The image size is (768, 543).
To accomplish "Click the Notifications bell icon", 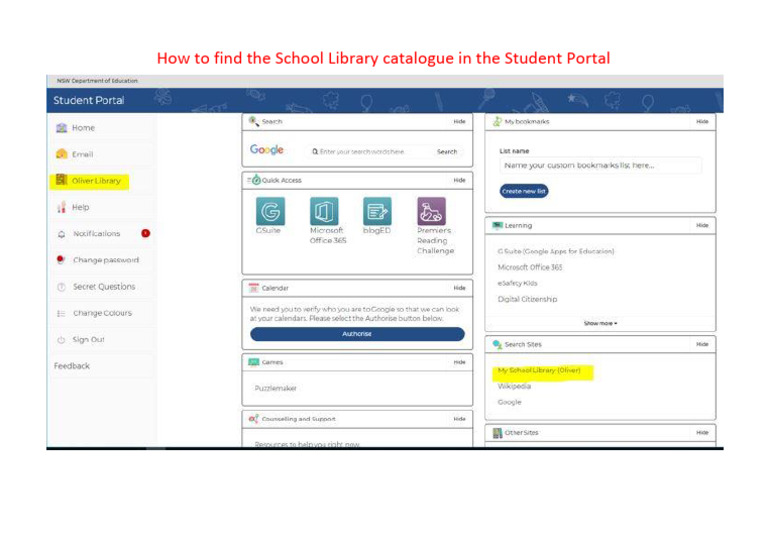I will (61, 234).
